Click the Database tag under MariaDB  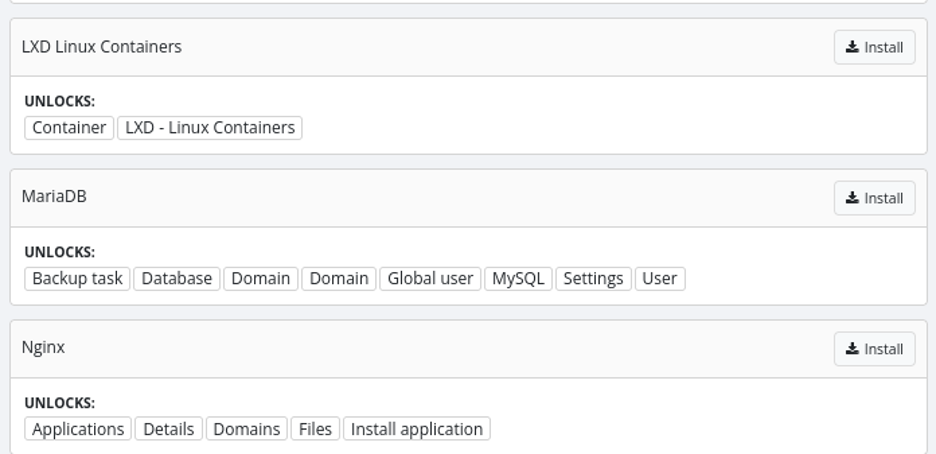point(177,279)
